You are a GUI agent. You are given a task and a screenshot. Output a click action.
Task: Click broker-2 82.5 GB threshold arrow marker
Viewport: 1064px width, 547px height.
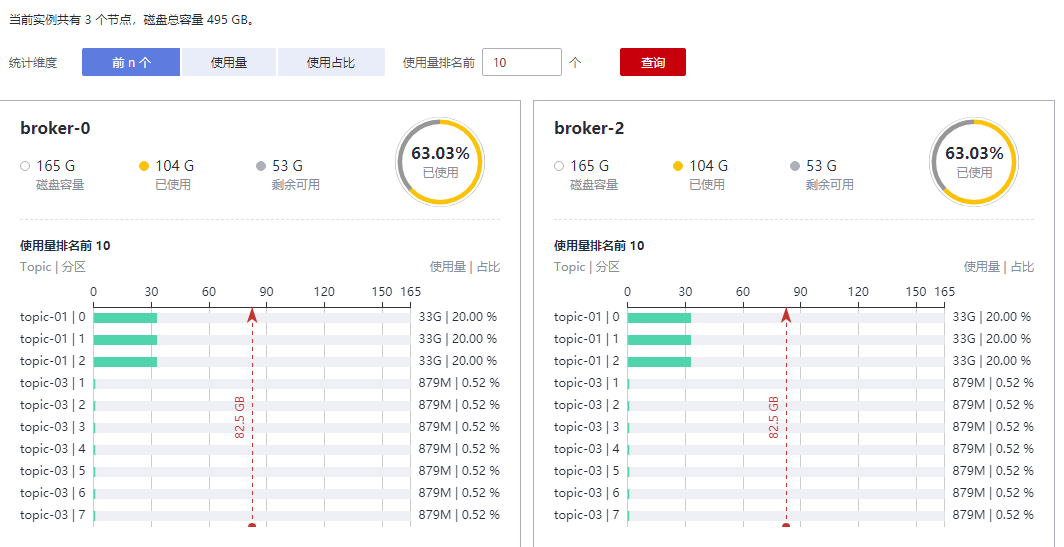tap(786, 314)
